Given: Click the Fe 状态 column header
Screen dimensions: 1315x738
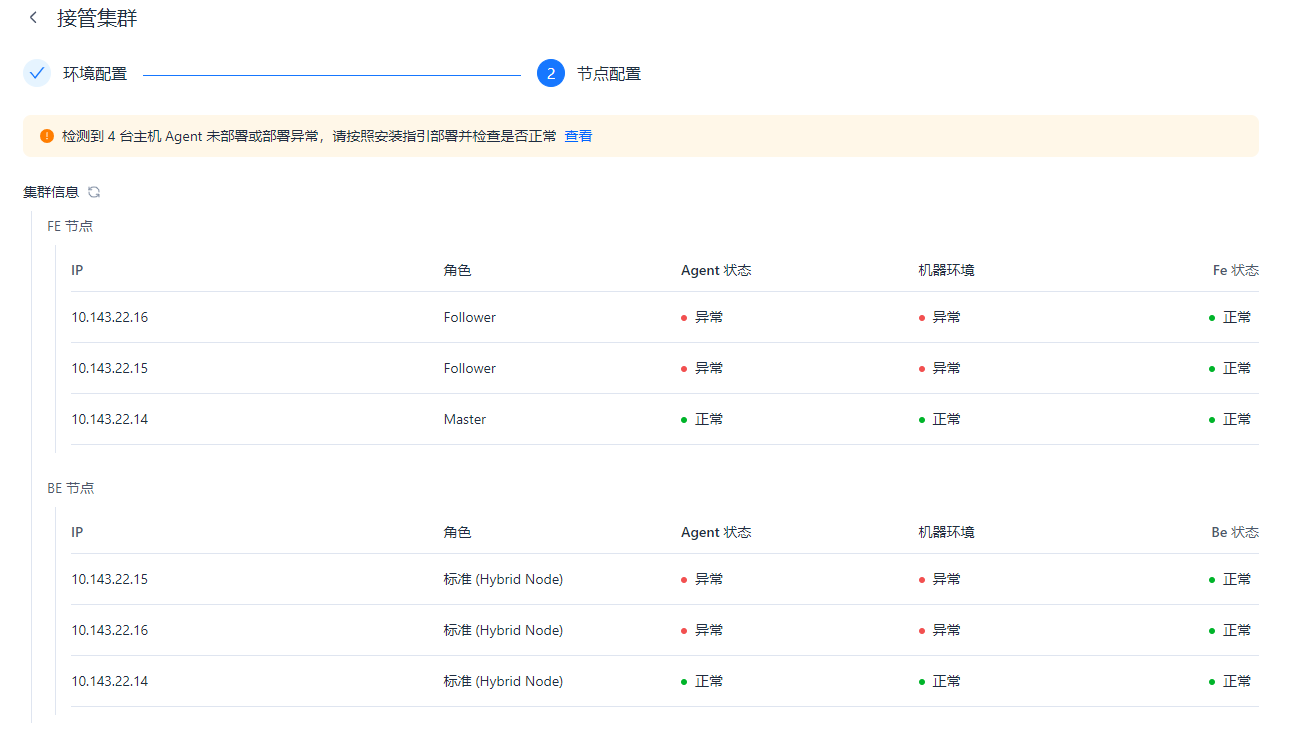Looking at the screenshot, I should (x=1235, y=270).
